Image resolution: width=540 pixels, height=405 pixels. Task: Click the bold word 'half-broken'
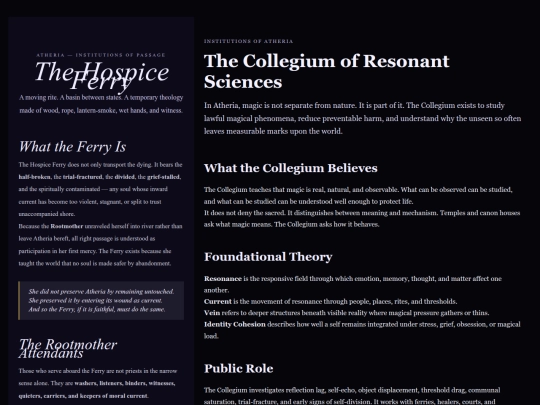(x=34, y=177)
